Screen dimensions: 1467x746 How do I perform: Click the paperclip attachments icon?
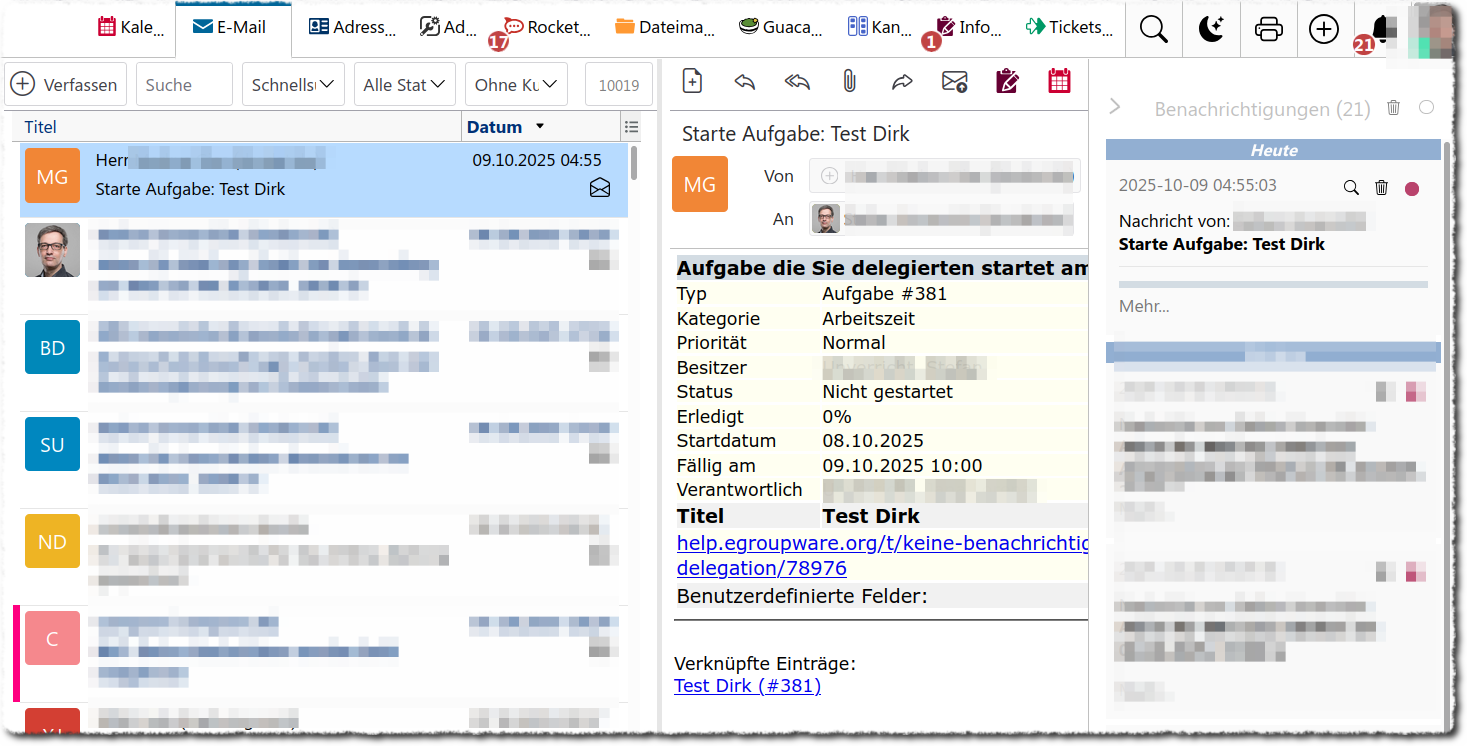pyautogui.click(x=849, y=82)
